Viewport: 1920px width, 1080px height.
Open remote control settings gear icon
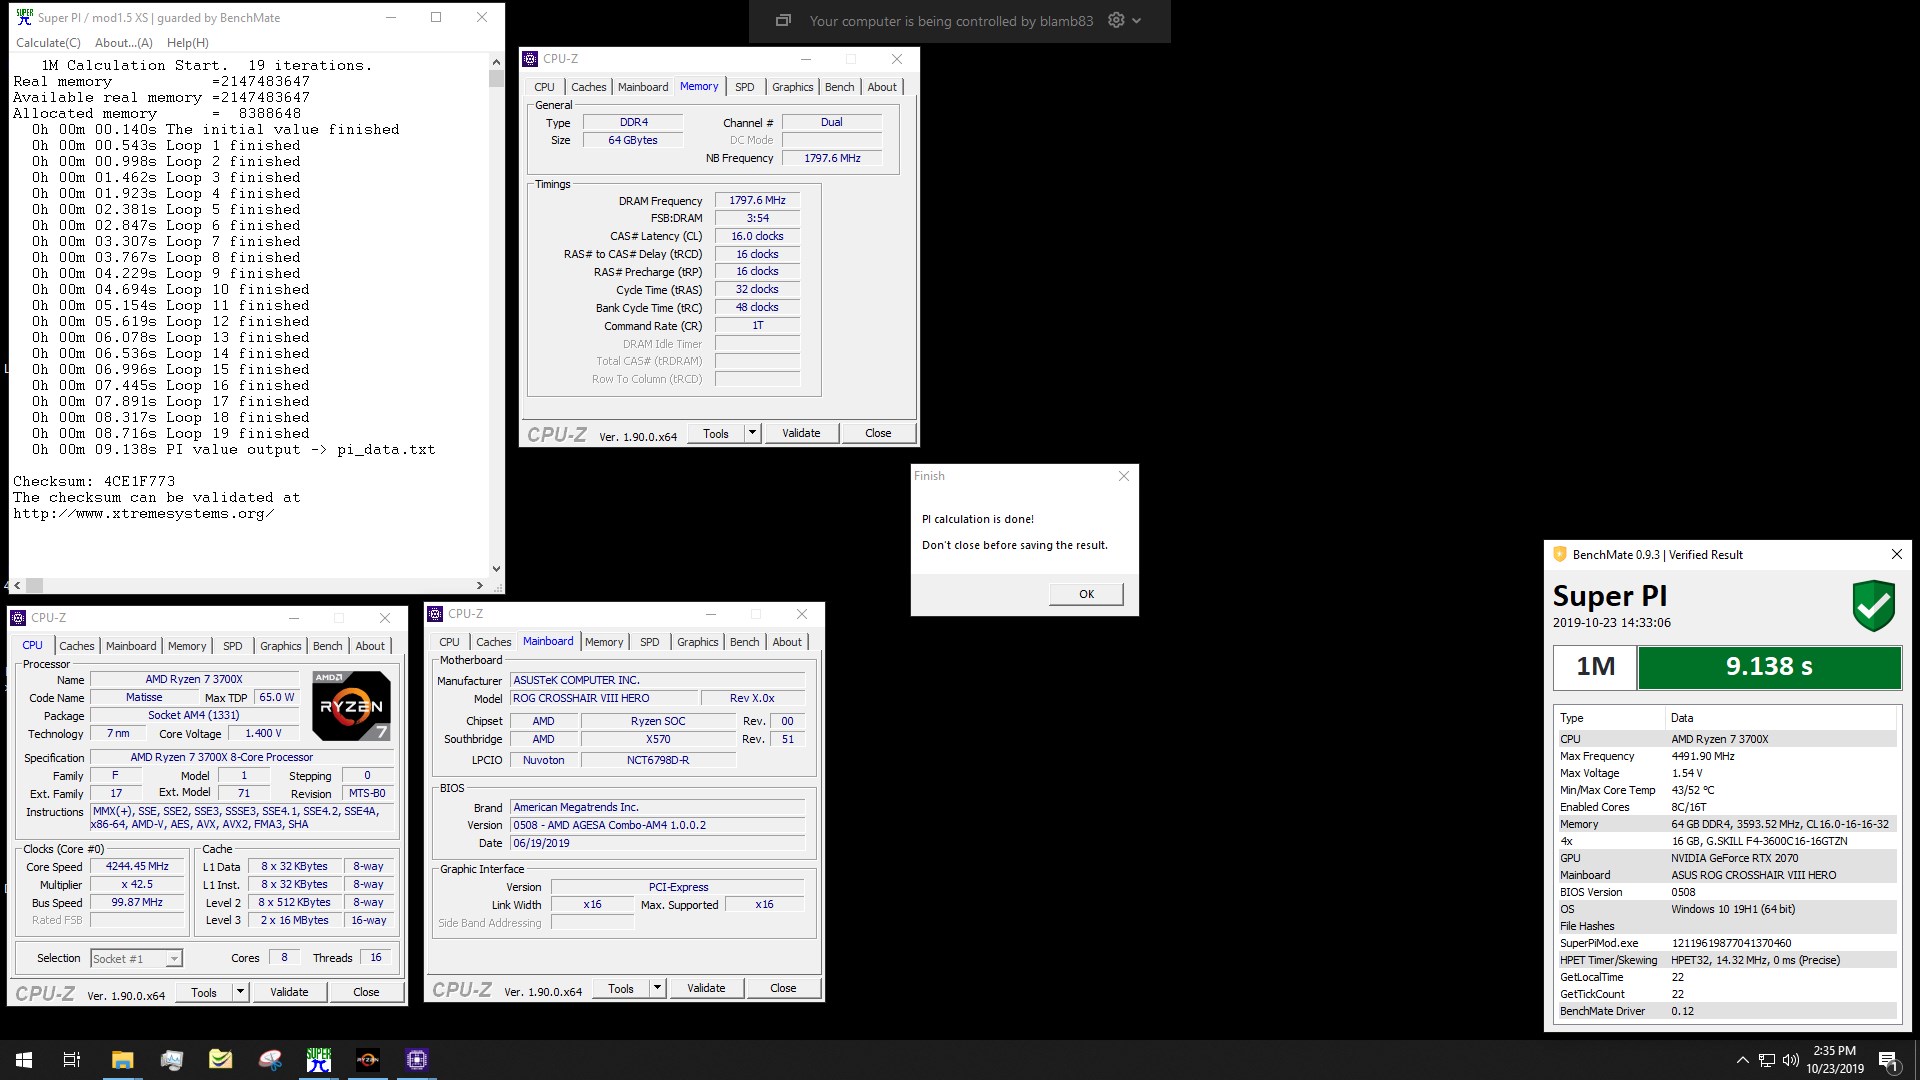(x=1116, y=20)
